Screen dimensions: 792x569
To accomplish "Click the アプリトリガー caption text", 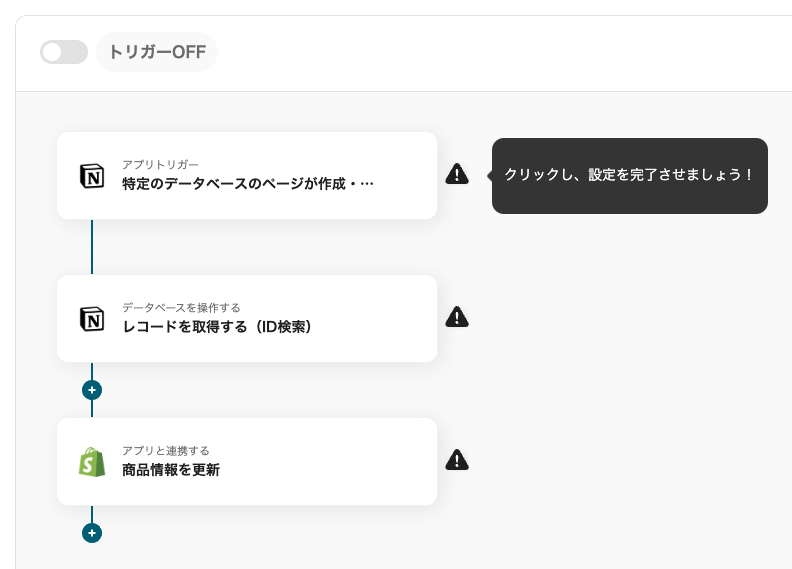I will coord(160,164).
